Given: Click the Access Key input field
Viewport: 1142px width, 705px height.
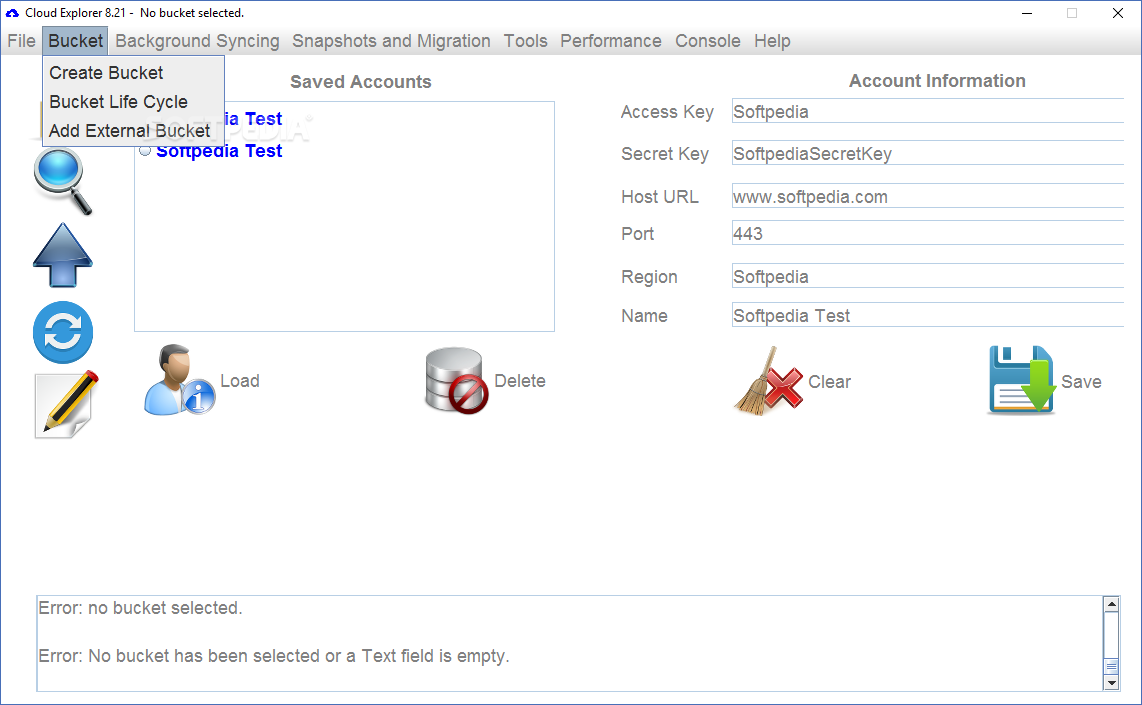Looking at the screenshot, I should pos(928,111).
